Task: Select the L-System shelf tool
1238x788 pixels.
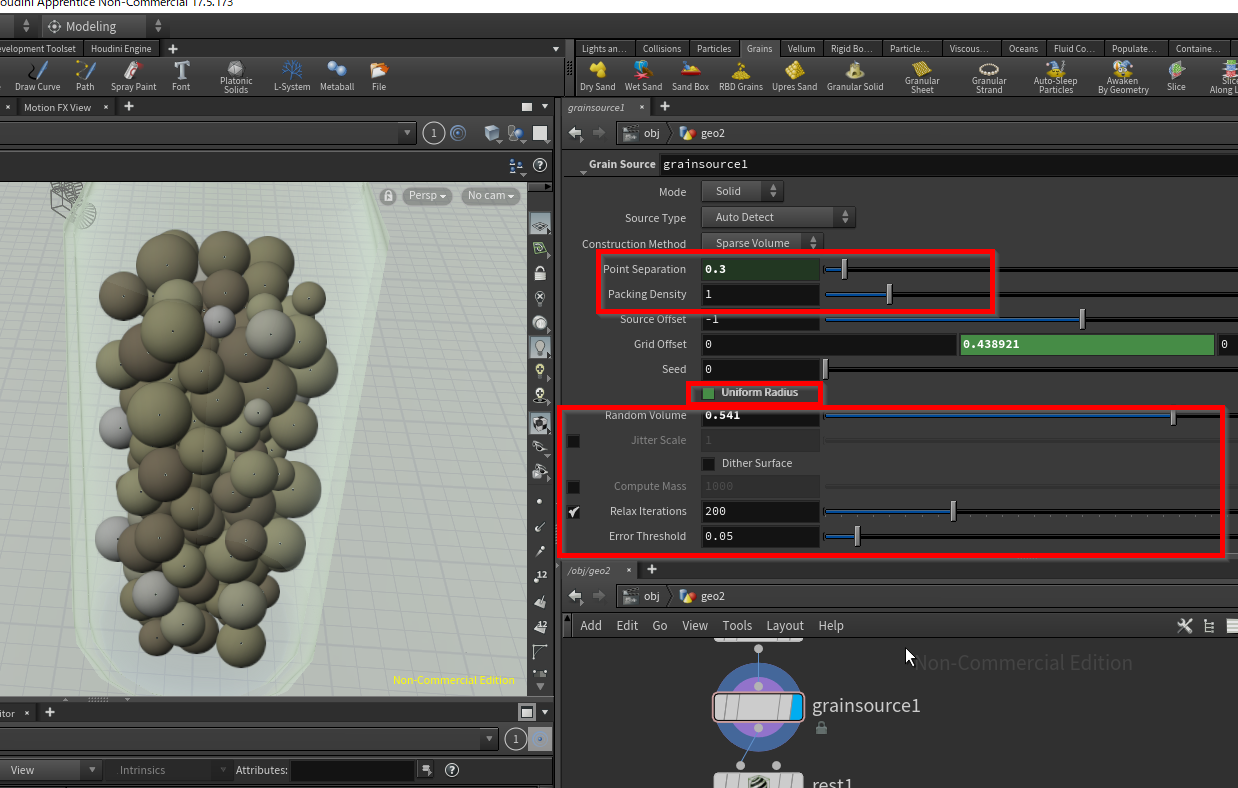Action: point(292,76)
